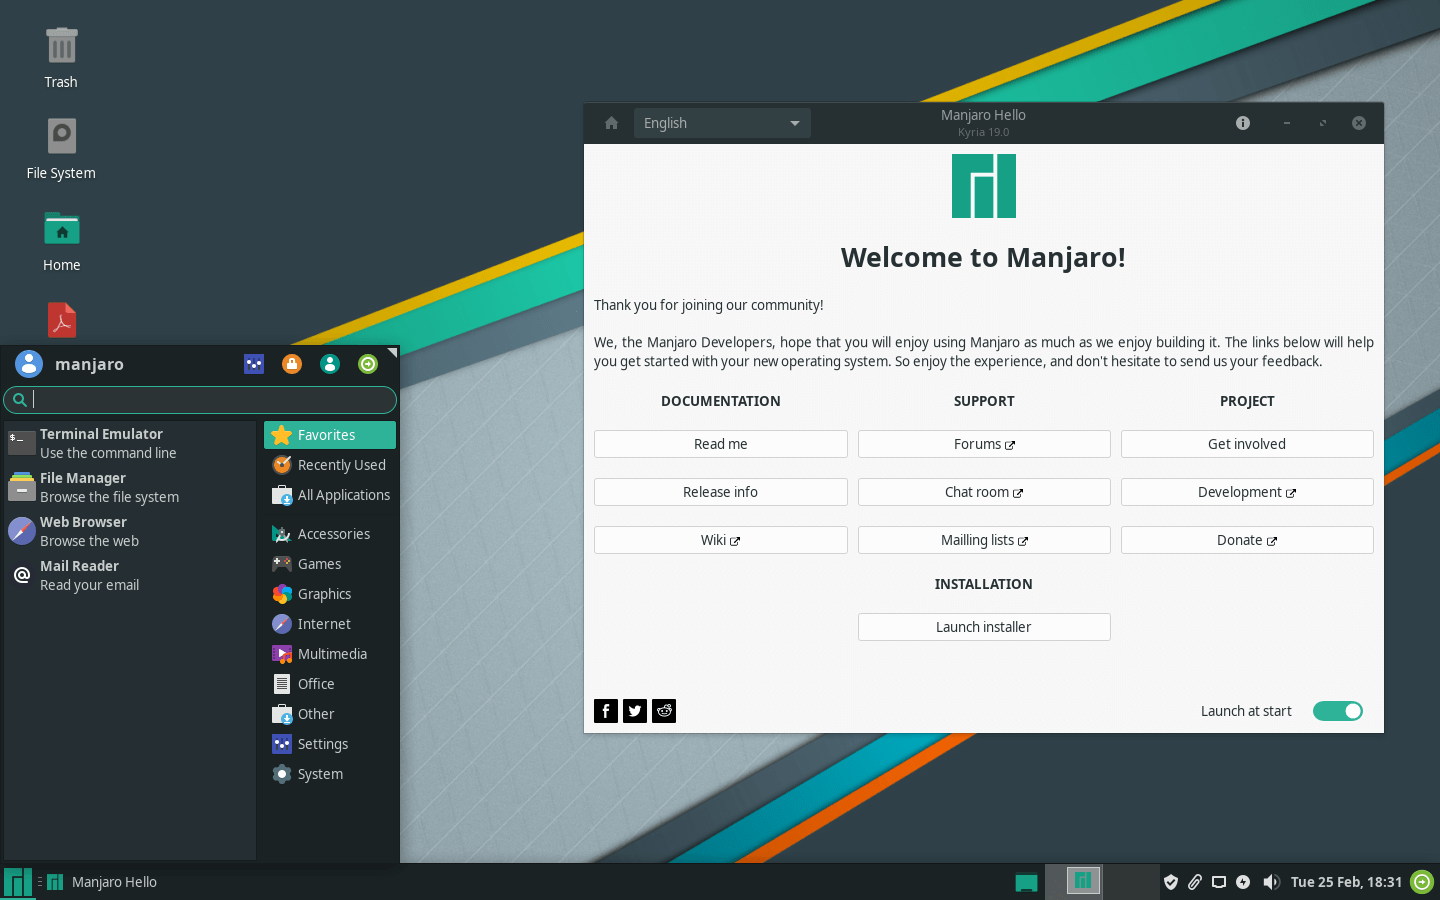Image resolution: width=1440 pixels, height=900 pixels.
Task: Click the volume speaker tray icon
Action: tap(1271, 882)
